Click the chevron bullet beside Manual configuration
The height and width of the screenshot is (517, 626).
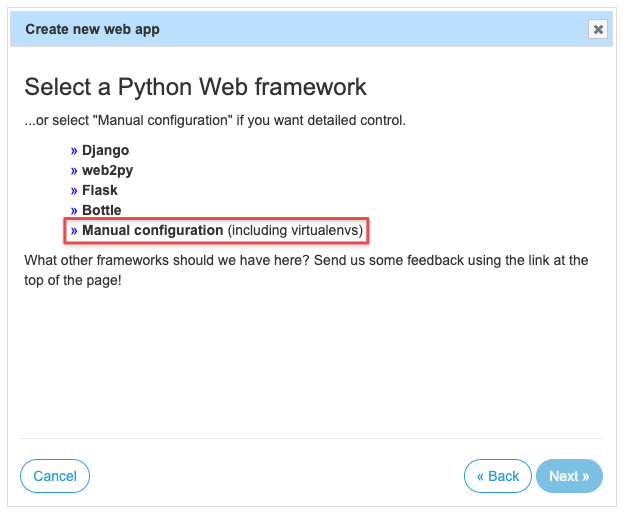(74, 231)
